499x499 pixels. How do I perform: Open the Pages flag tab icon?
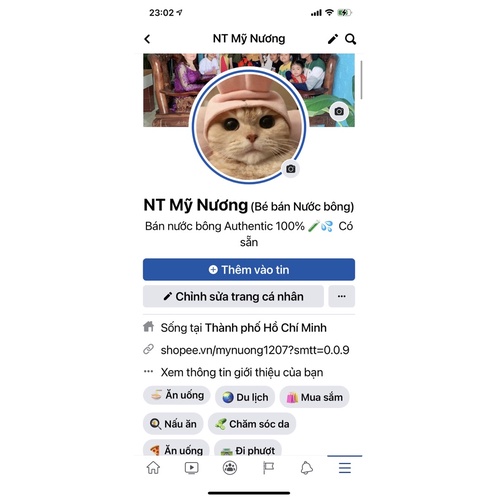pos(268,468)
